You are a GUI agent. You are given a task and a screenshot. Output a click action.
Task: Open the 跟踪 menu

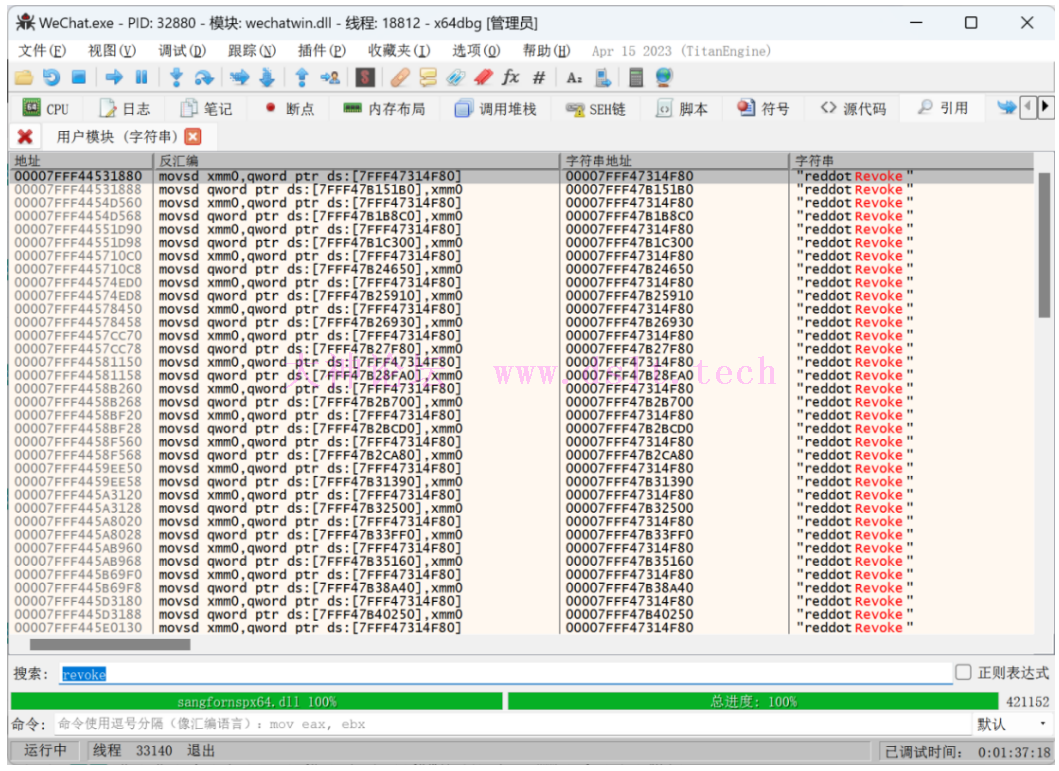pyautogui.click(x=252, y=51)
